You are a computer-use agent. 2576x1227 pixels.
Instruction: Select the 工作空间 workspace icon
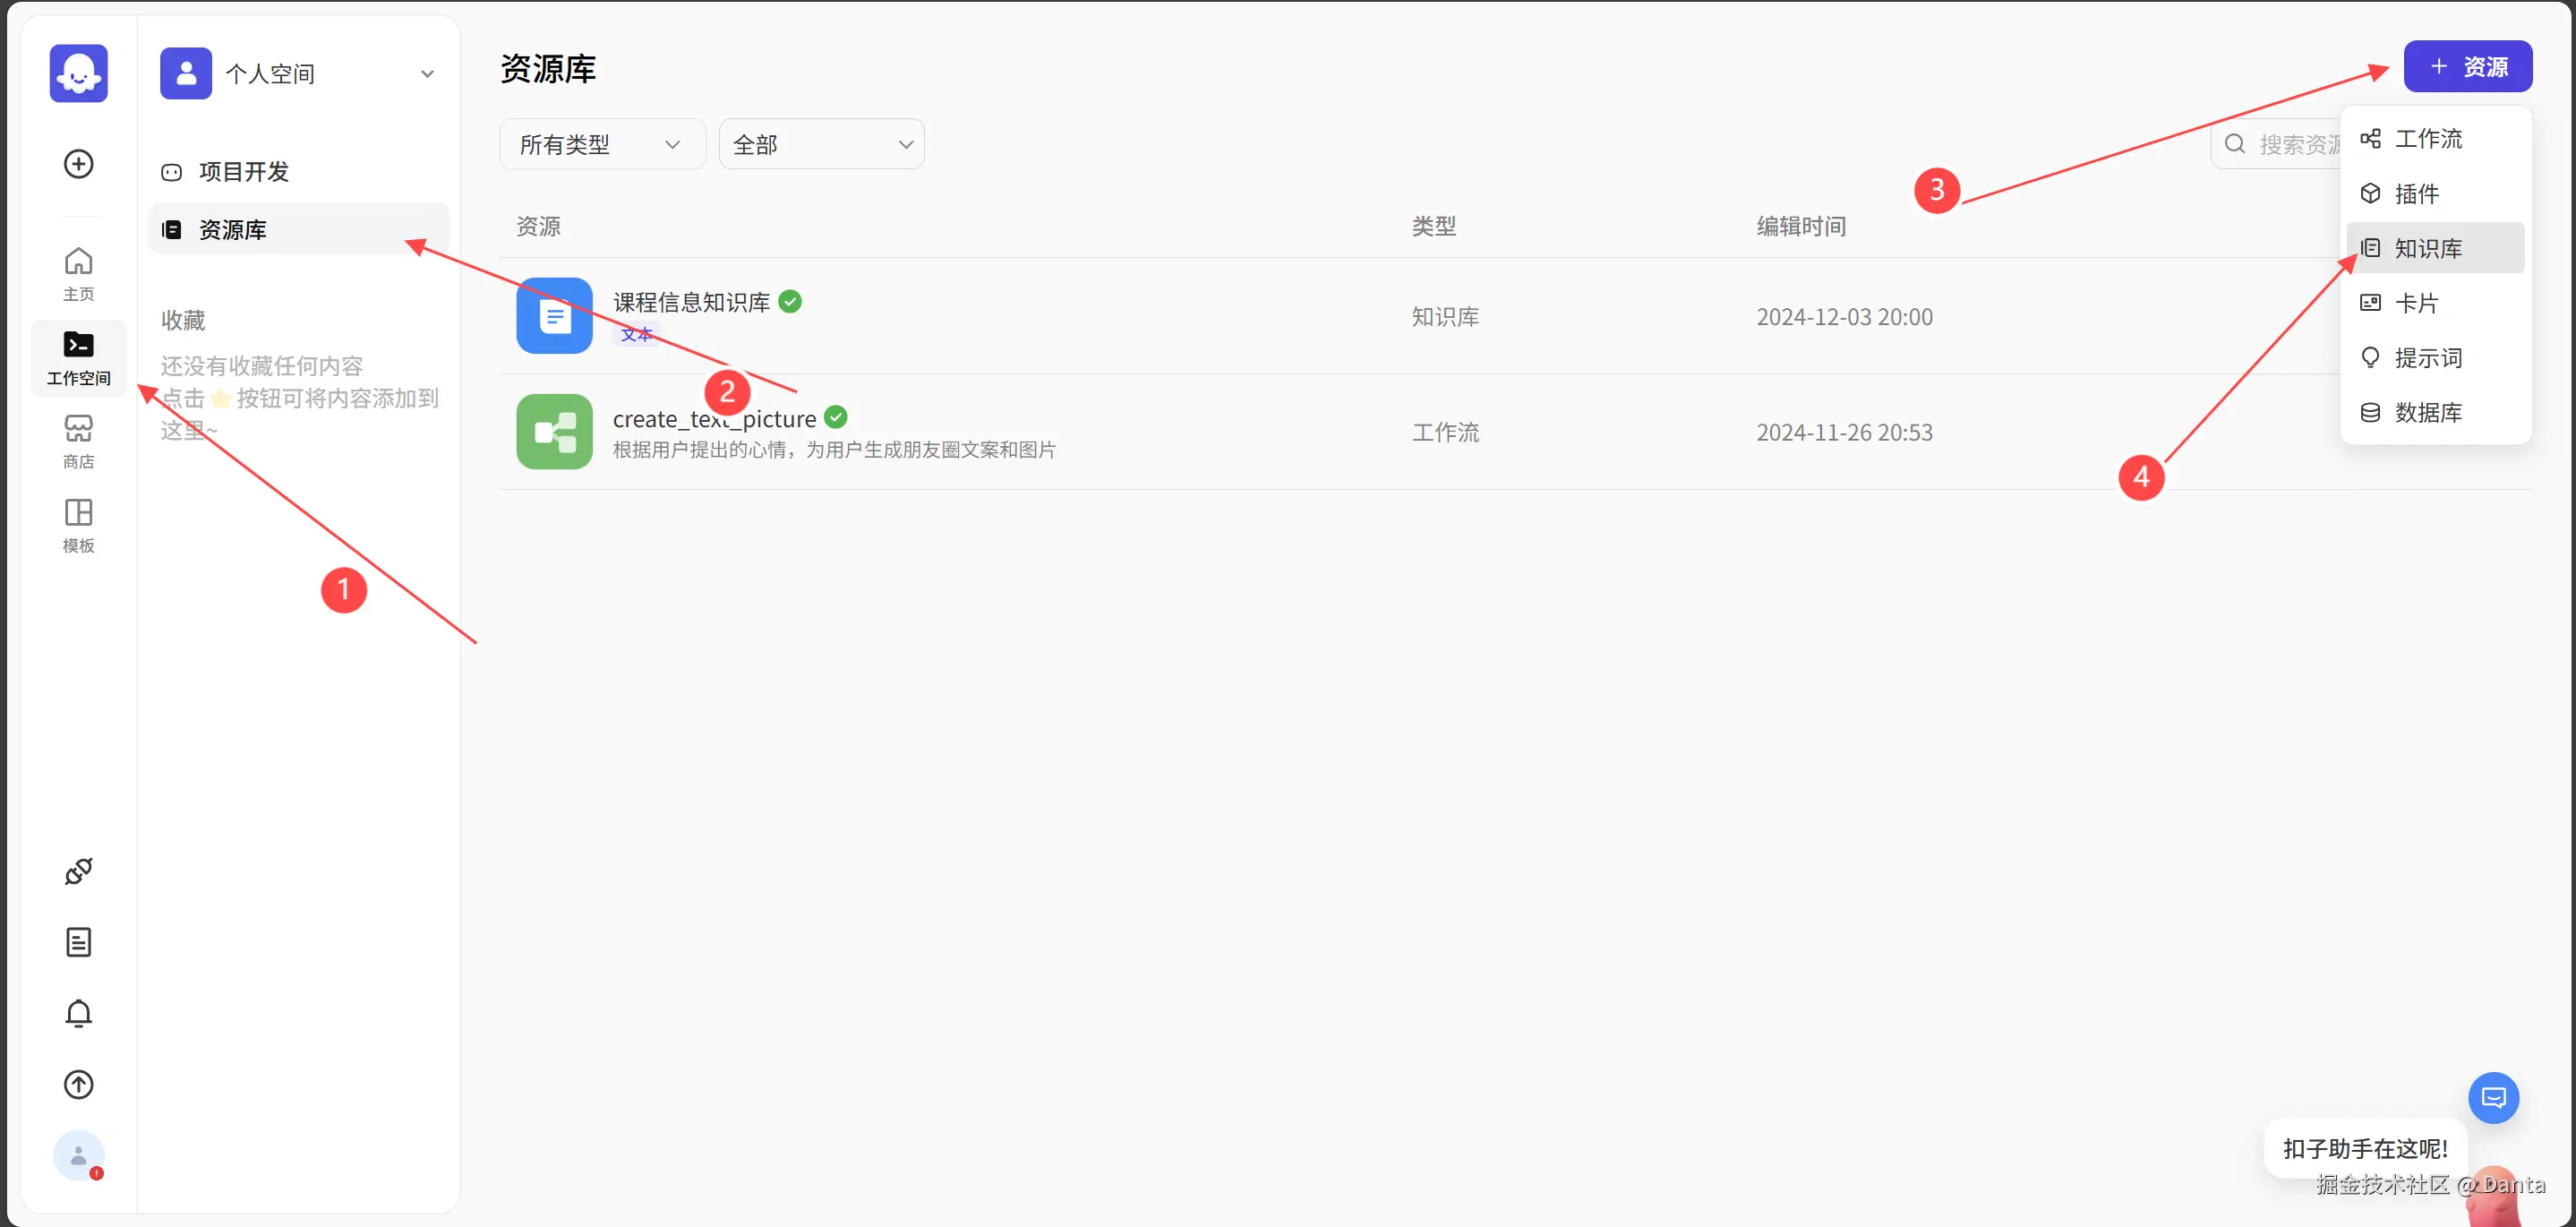coord(78,357)
